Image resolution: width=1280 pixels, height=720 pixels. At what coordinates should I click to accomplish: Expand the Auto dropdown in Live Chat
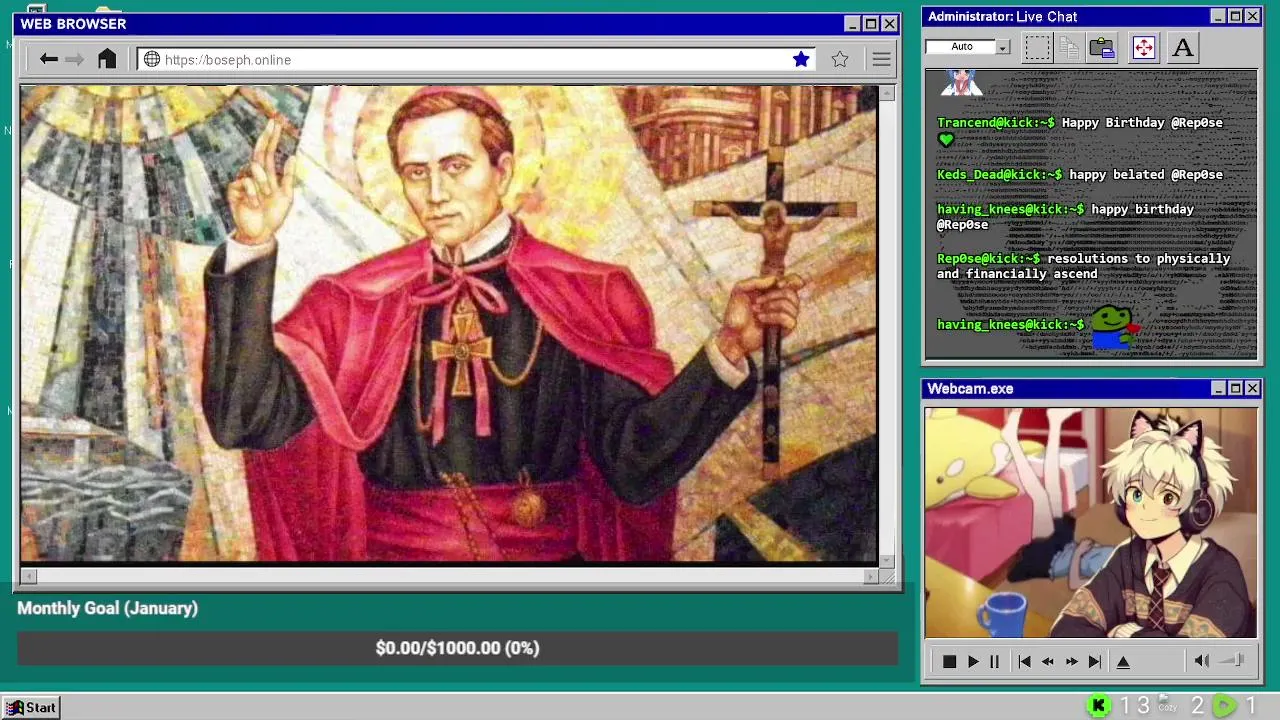coord(1002,47)
